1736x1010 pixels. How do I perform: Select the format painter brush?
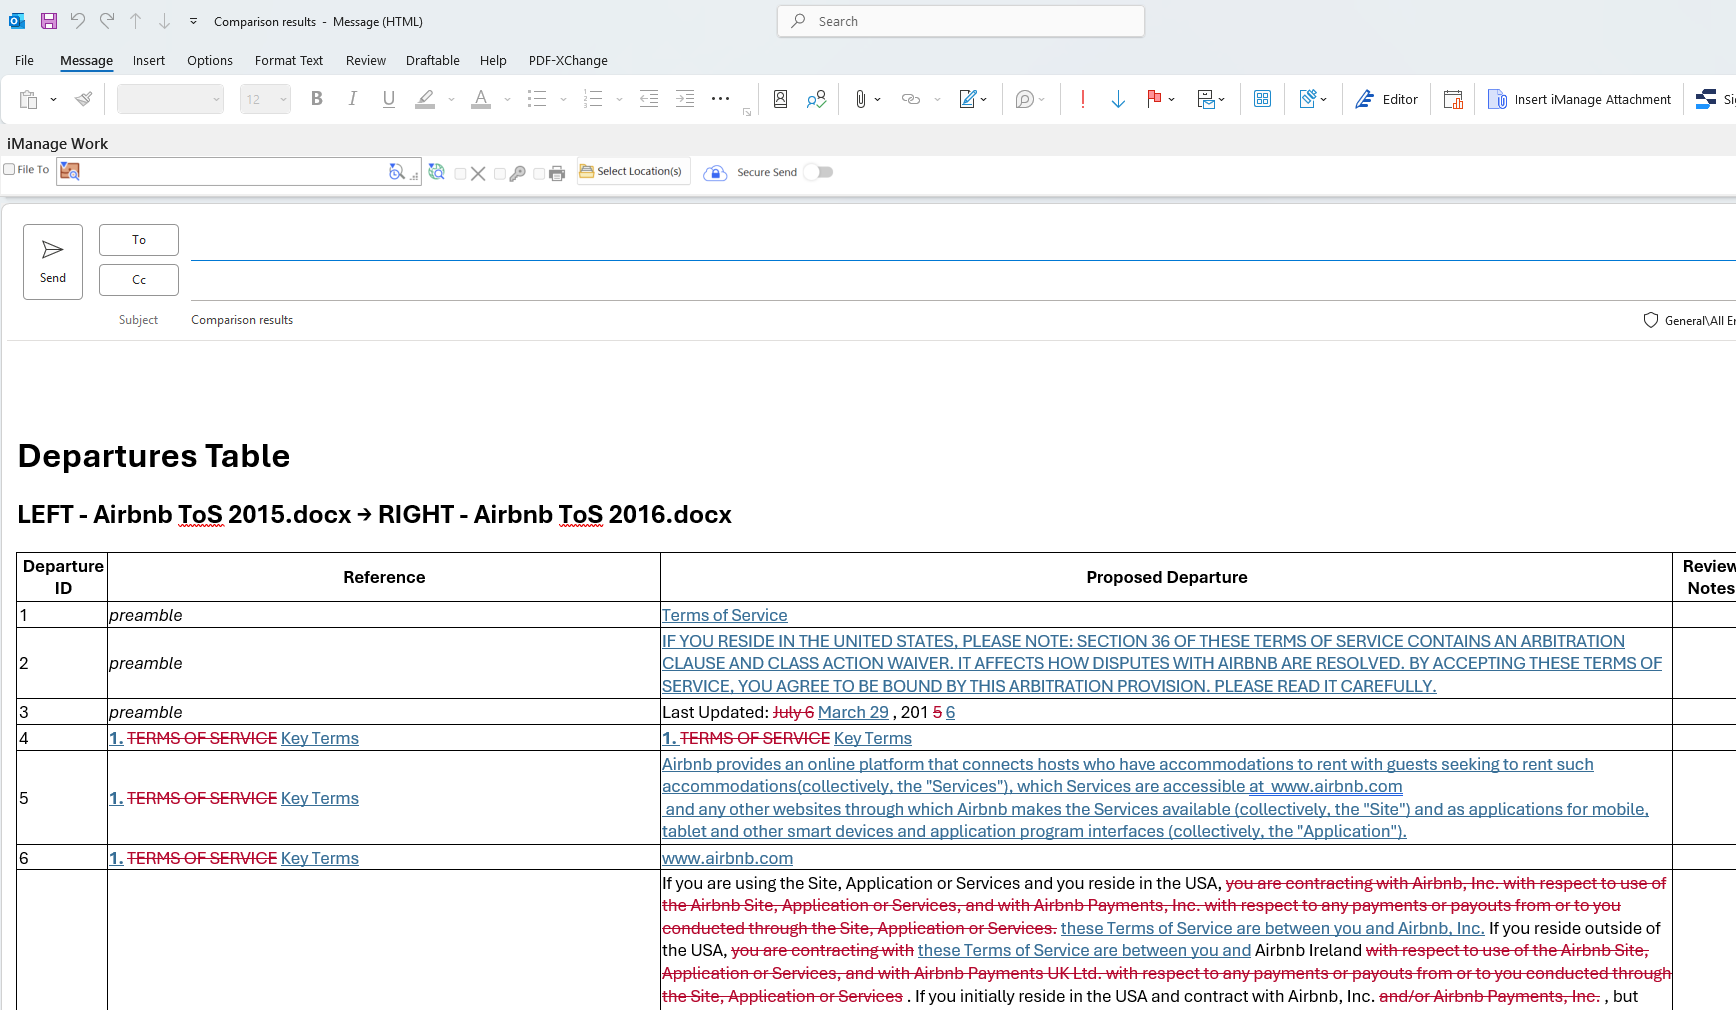(84, 99)
